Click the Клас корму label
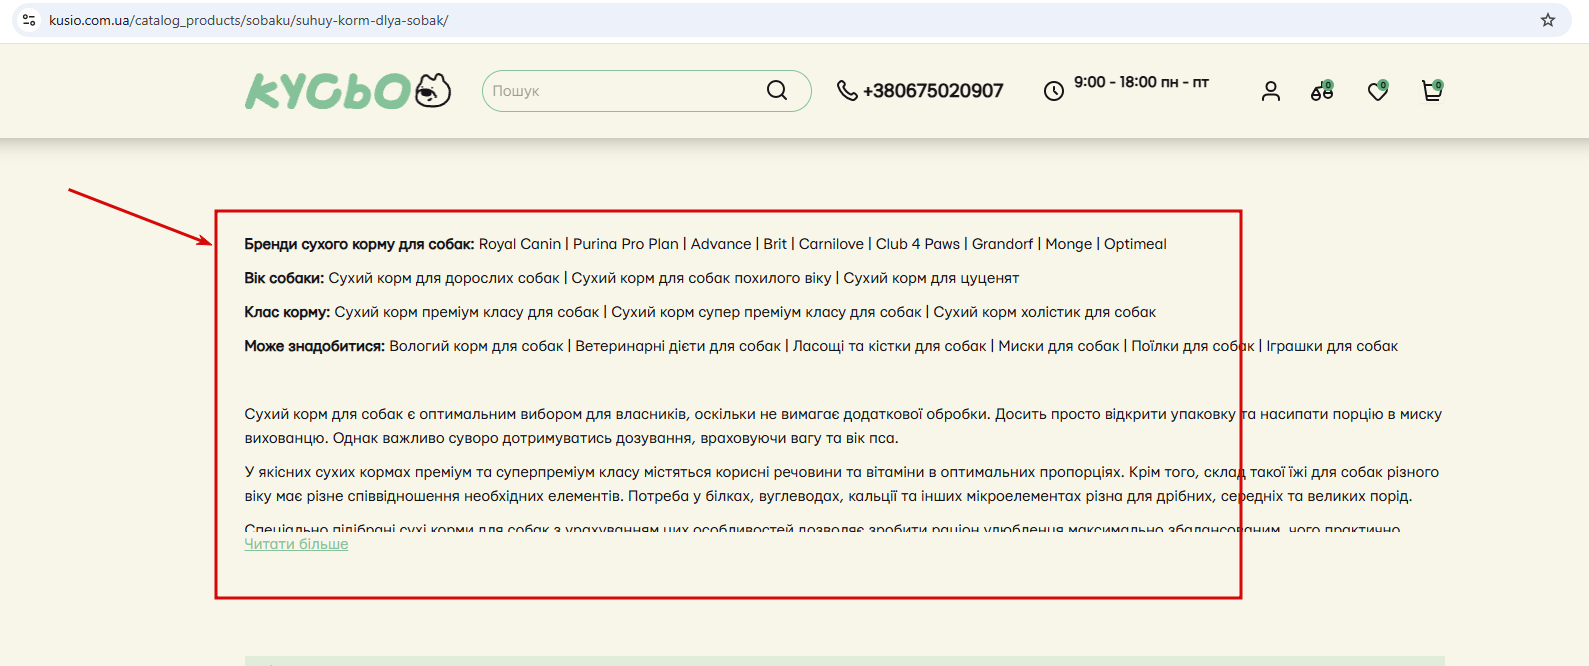Image resolution: width=1589 pixels, height=666 pixels. (287, 312)
